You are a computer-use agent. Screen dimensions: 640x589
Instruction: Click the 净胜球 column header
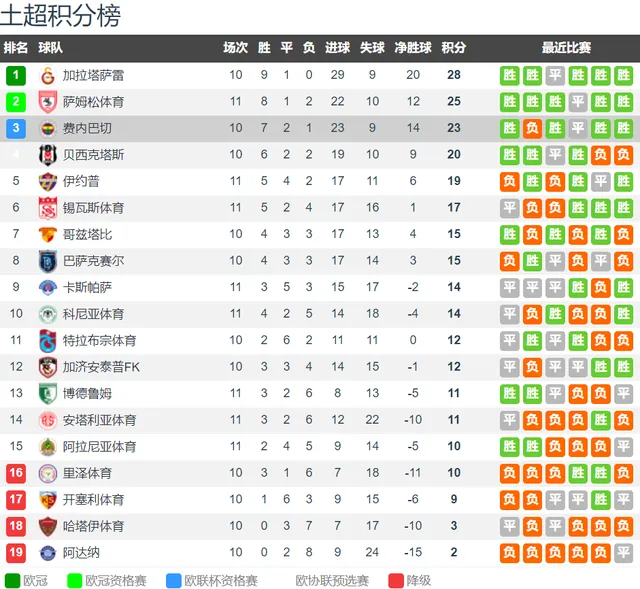413,48
